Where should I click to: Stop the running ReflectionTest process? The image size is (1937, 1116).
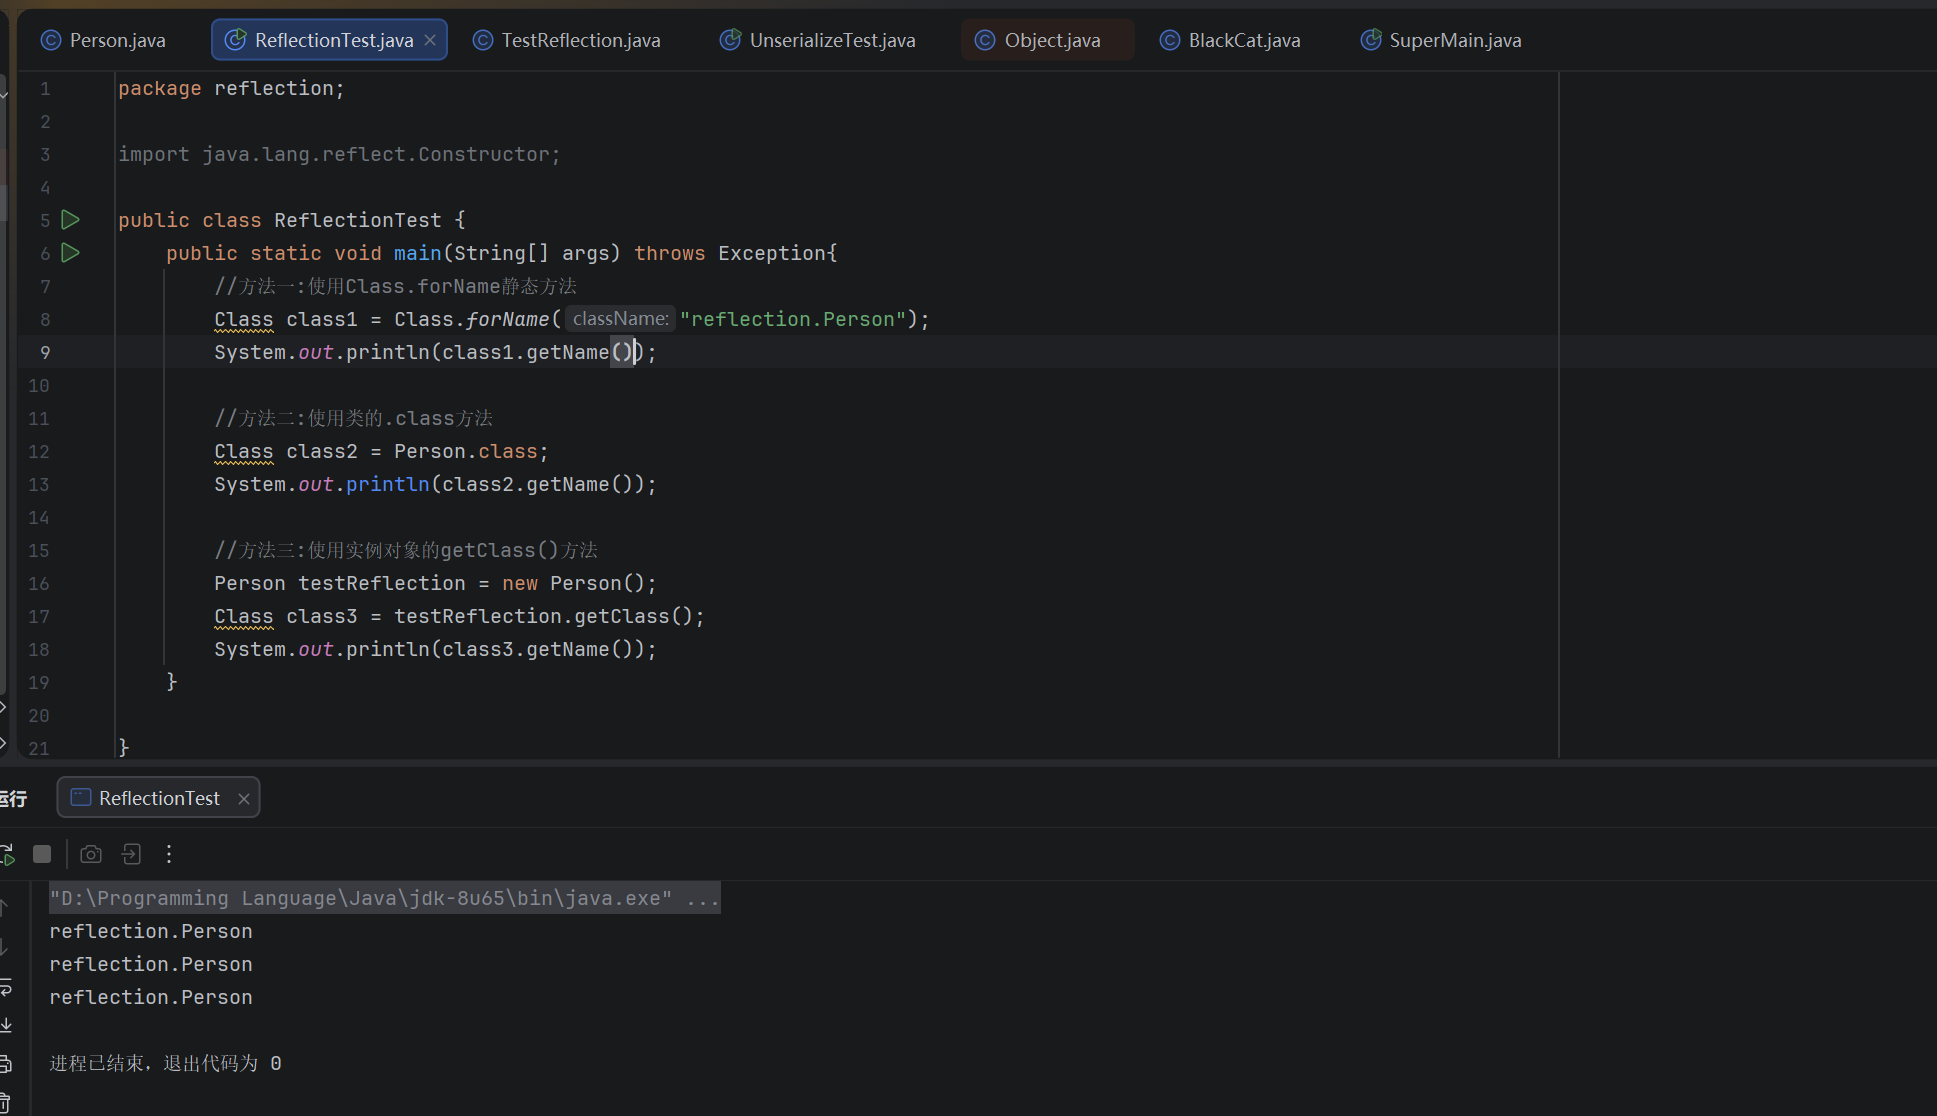tap(42, 854)
